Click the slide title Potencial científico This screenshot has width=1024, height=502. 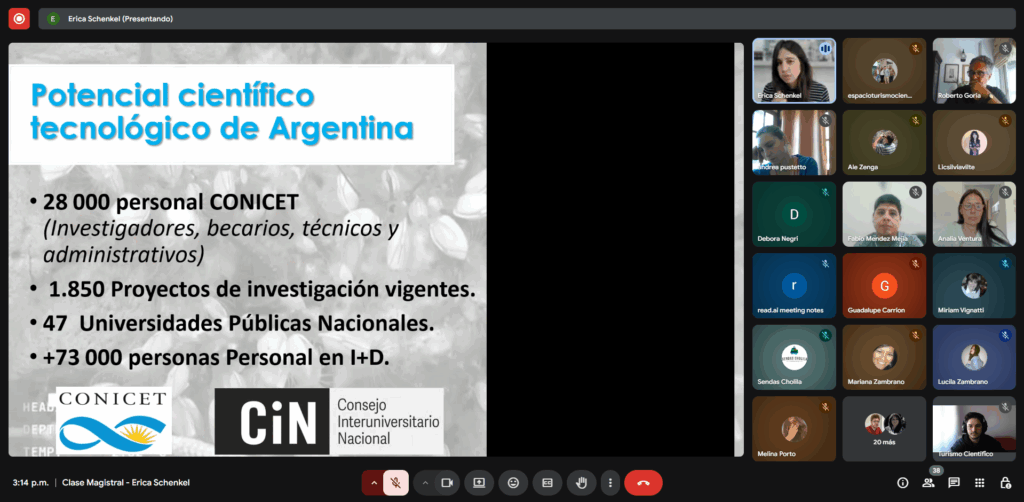tap(222, 112)
